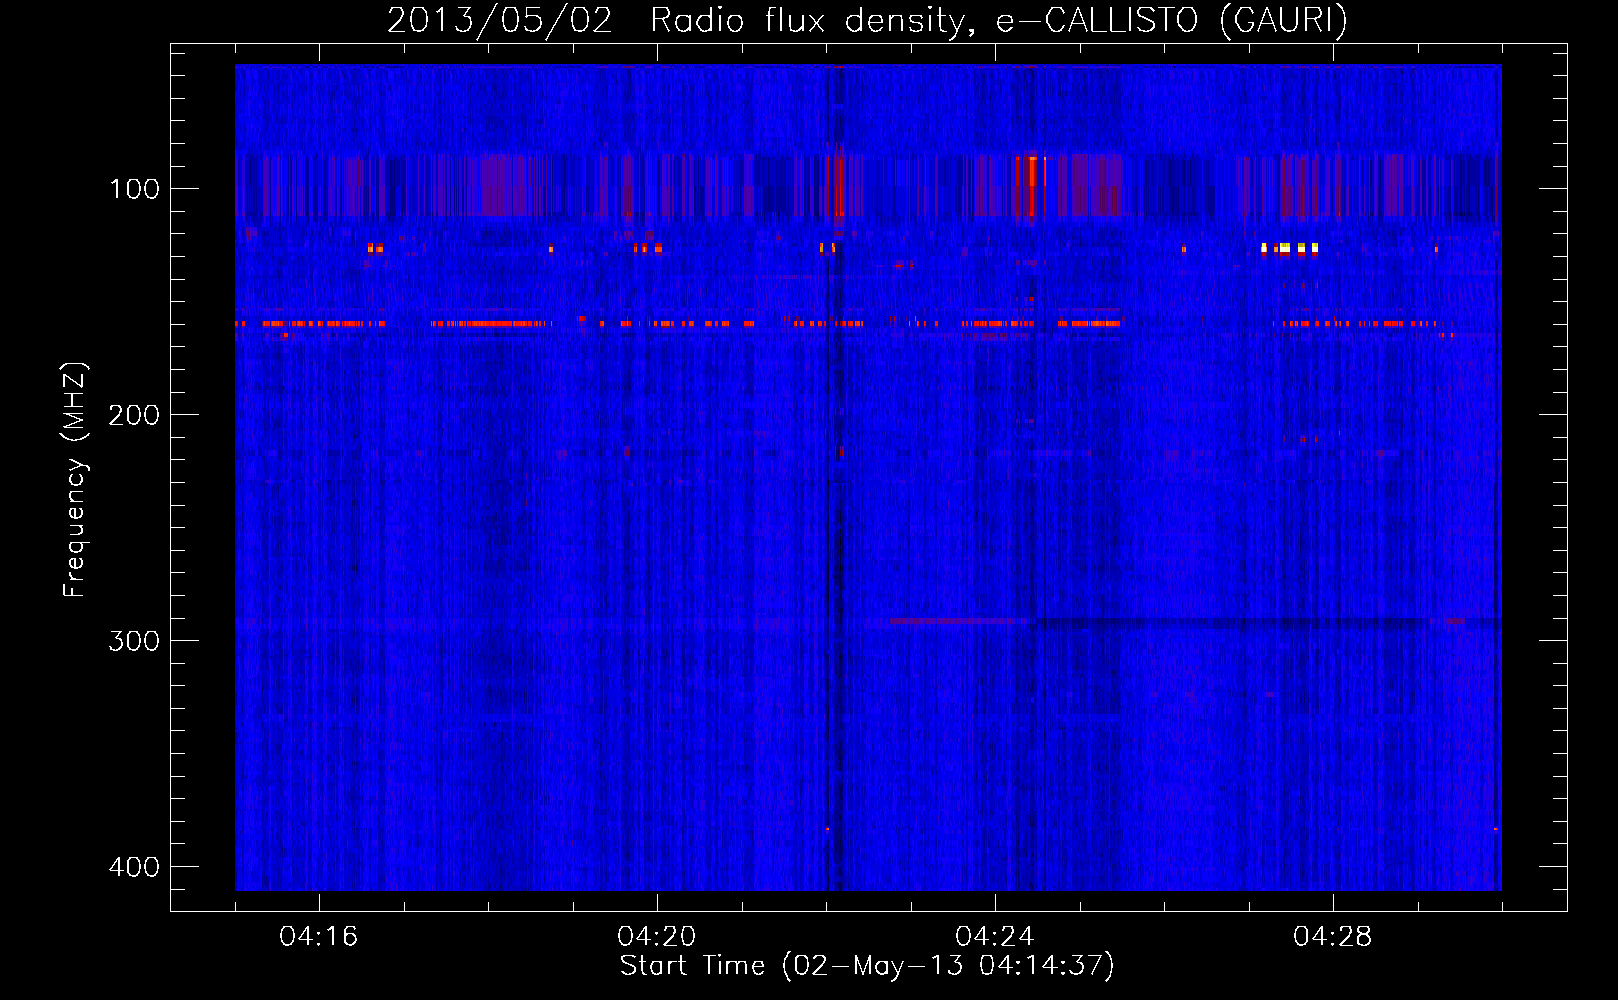Click the bright yellow burst near 04:27
This screenshot has height=1000, width=1618.
click(x=1290, y=248)
